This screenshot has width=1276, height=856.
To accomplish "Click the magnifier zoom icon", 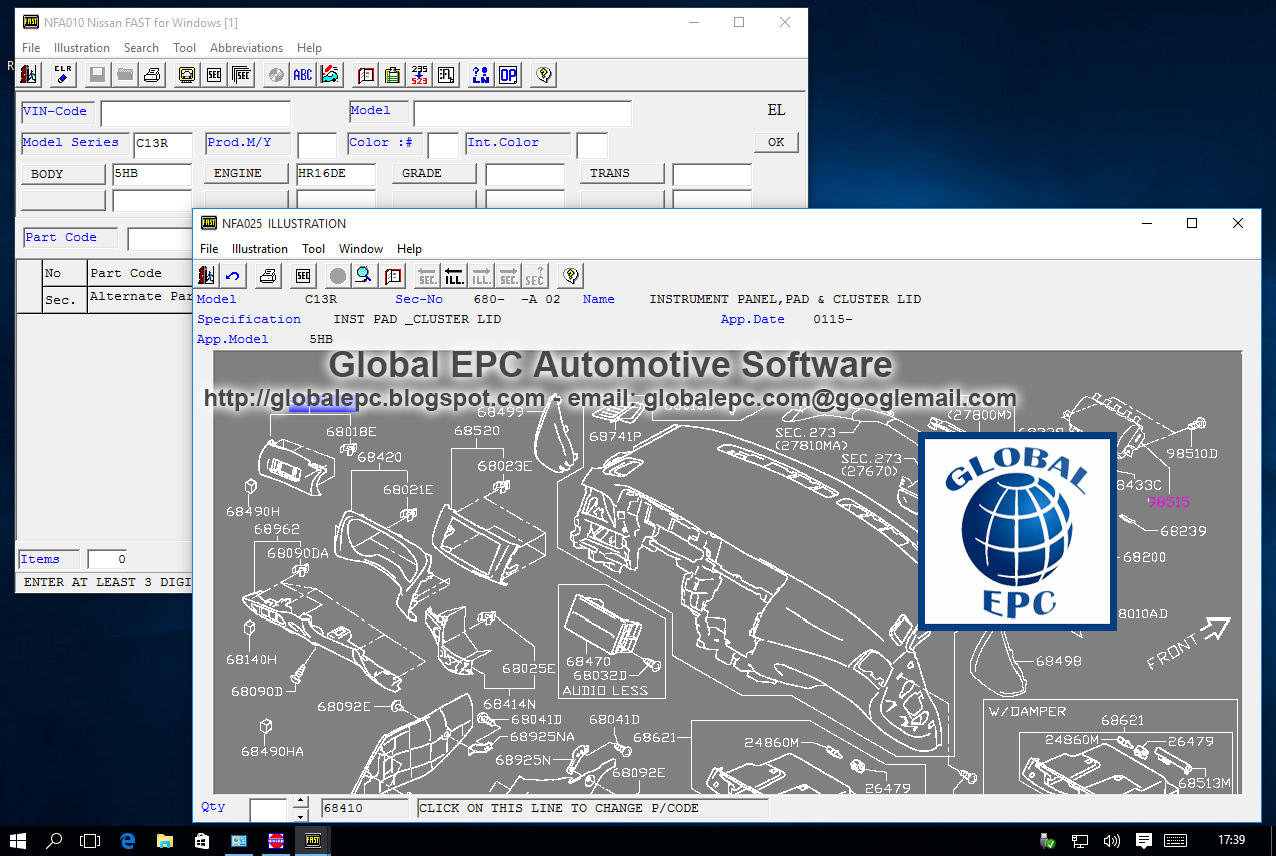I will pos(365,275).
